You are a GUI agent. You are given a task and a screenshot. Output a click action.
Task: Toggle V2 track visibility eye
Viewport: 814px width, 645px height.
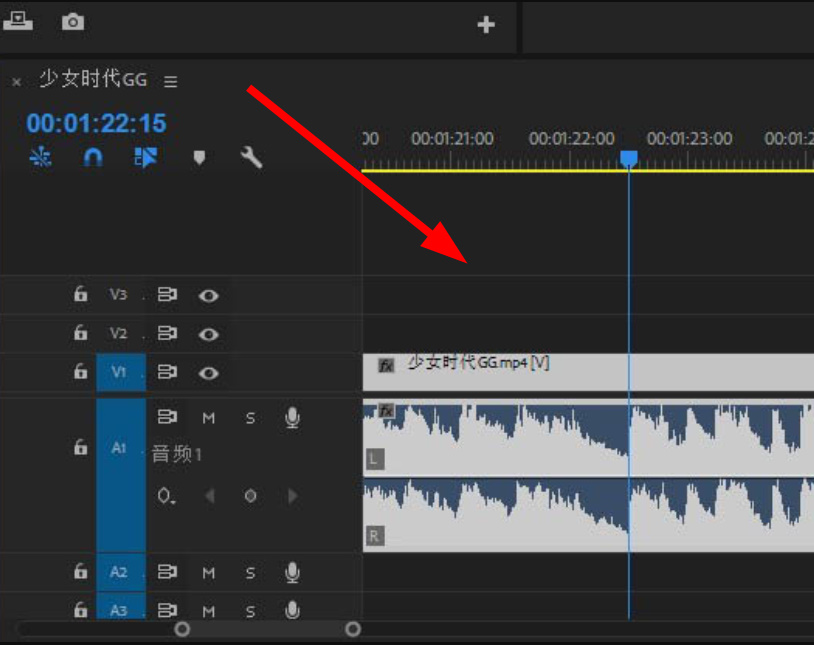[x=208, y=334]
